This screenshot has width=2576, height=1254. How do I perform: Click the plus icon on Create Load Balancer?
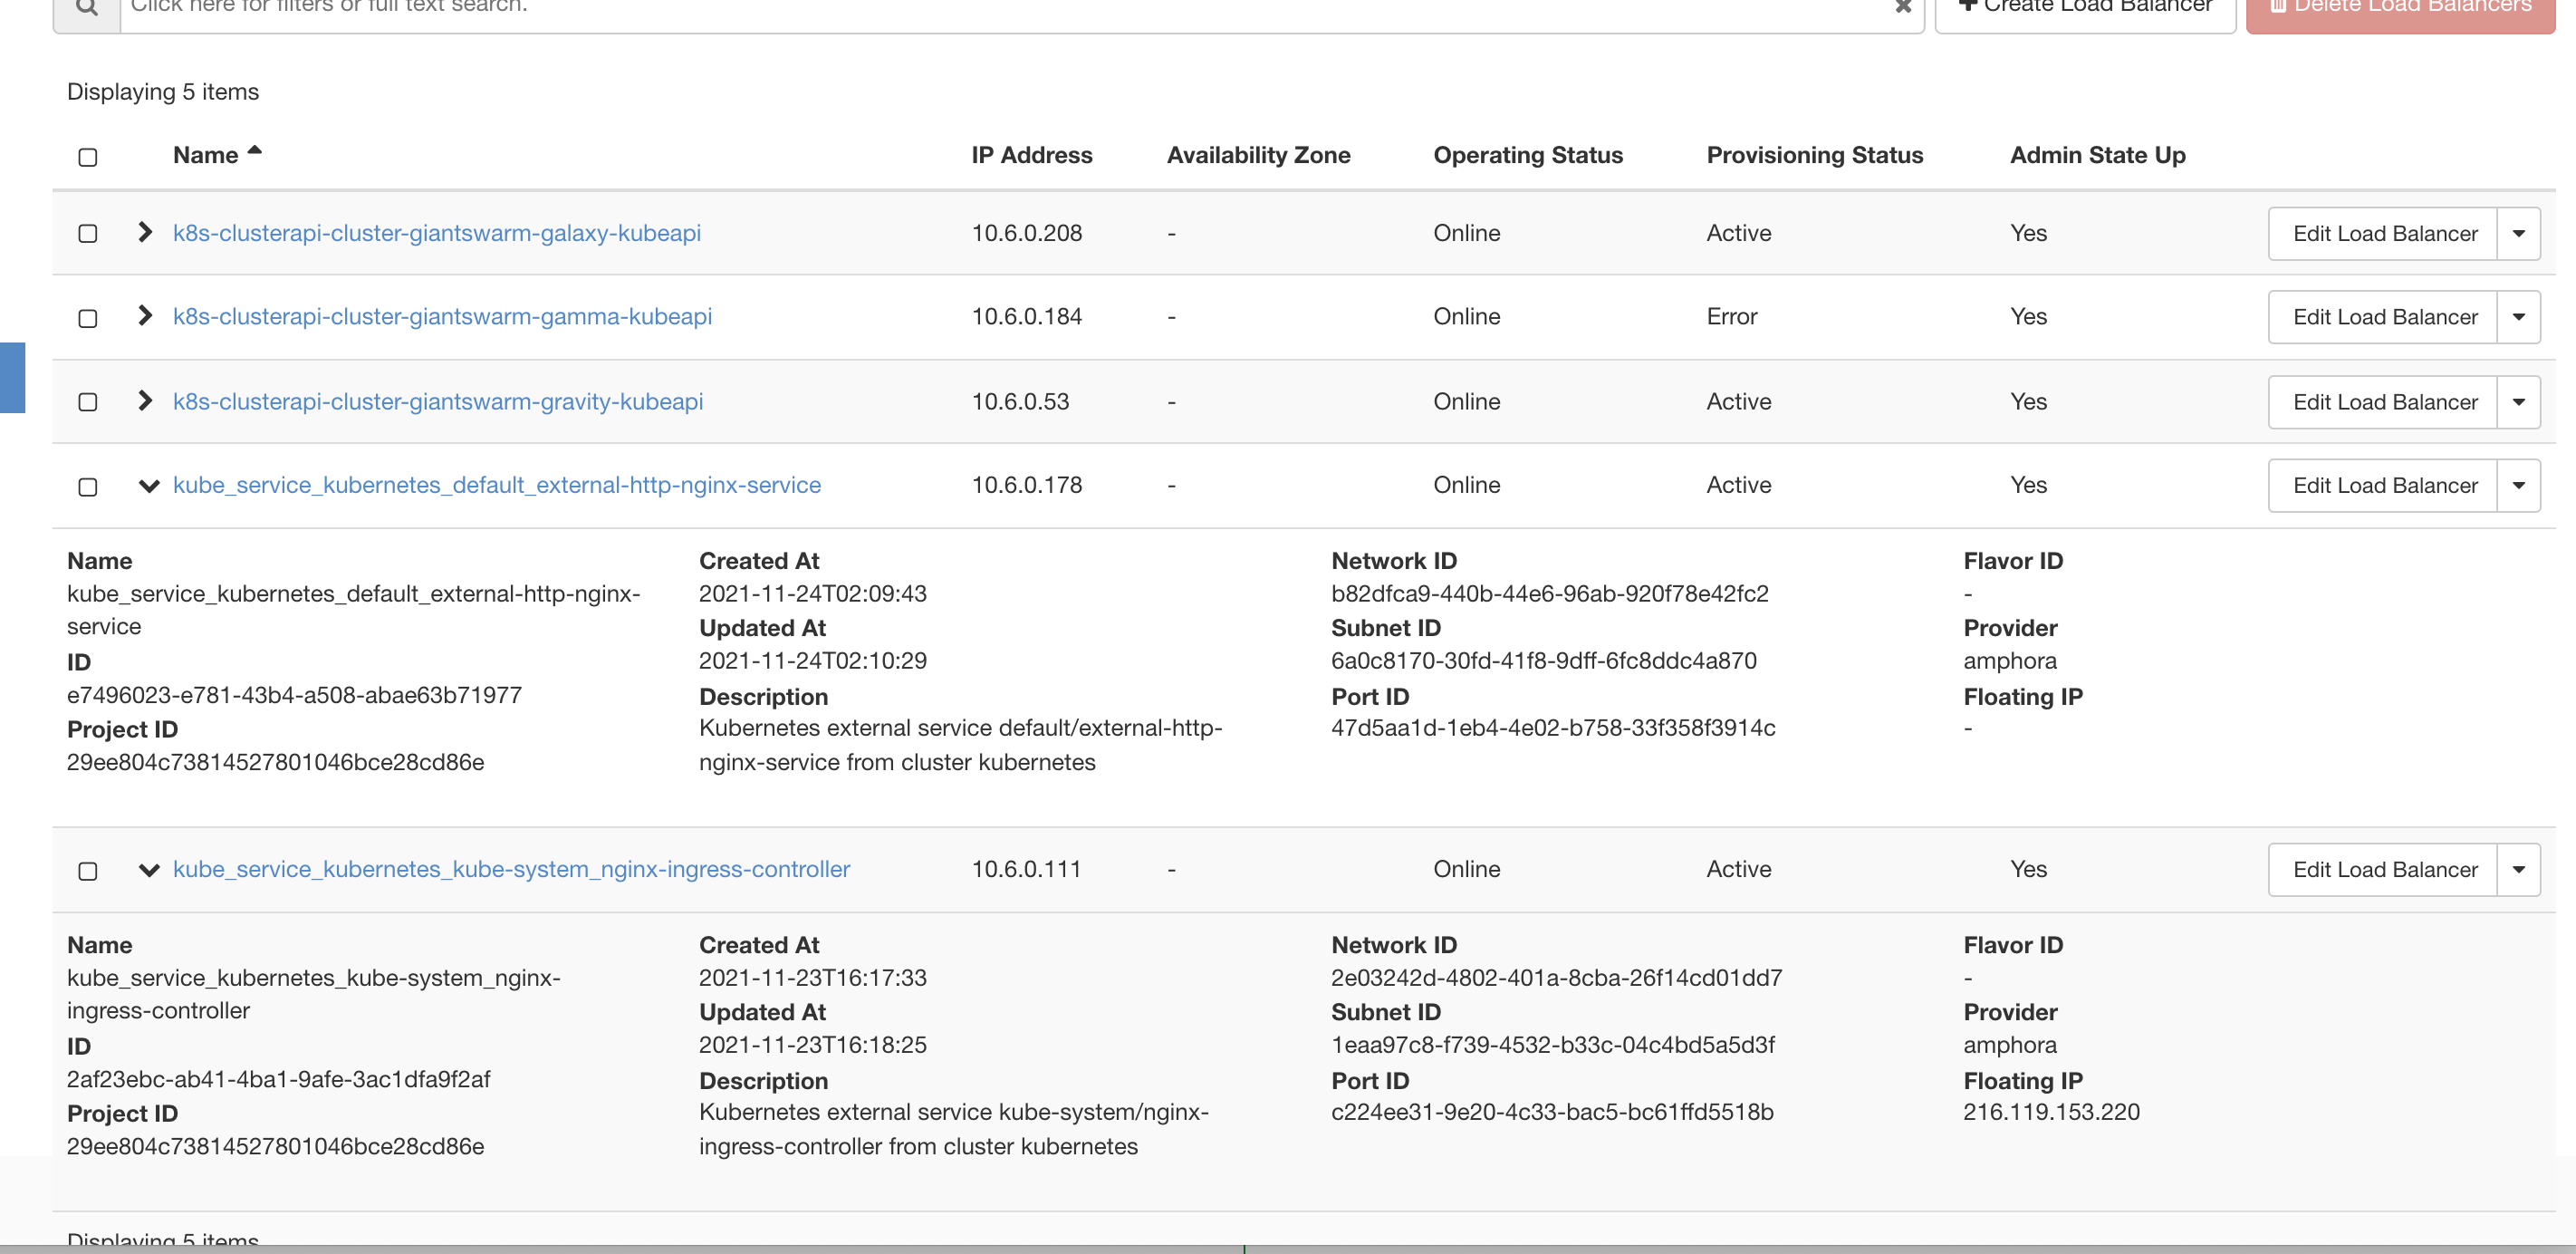coord(1968,5)
